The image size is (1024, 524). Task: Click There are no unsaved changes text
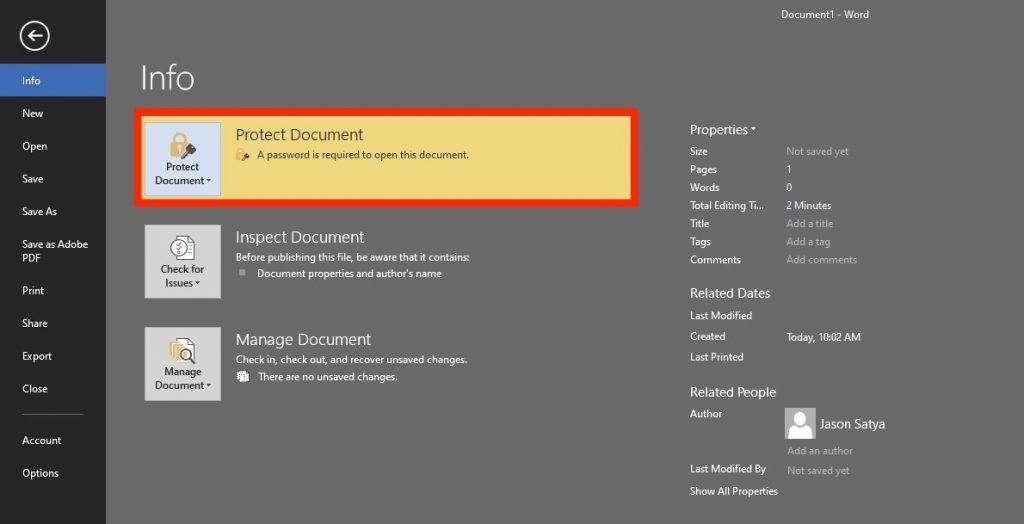[x=327, y=376]
